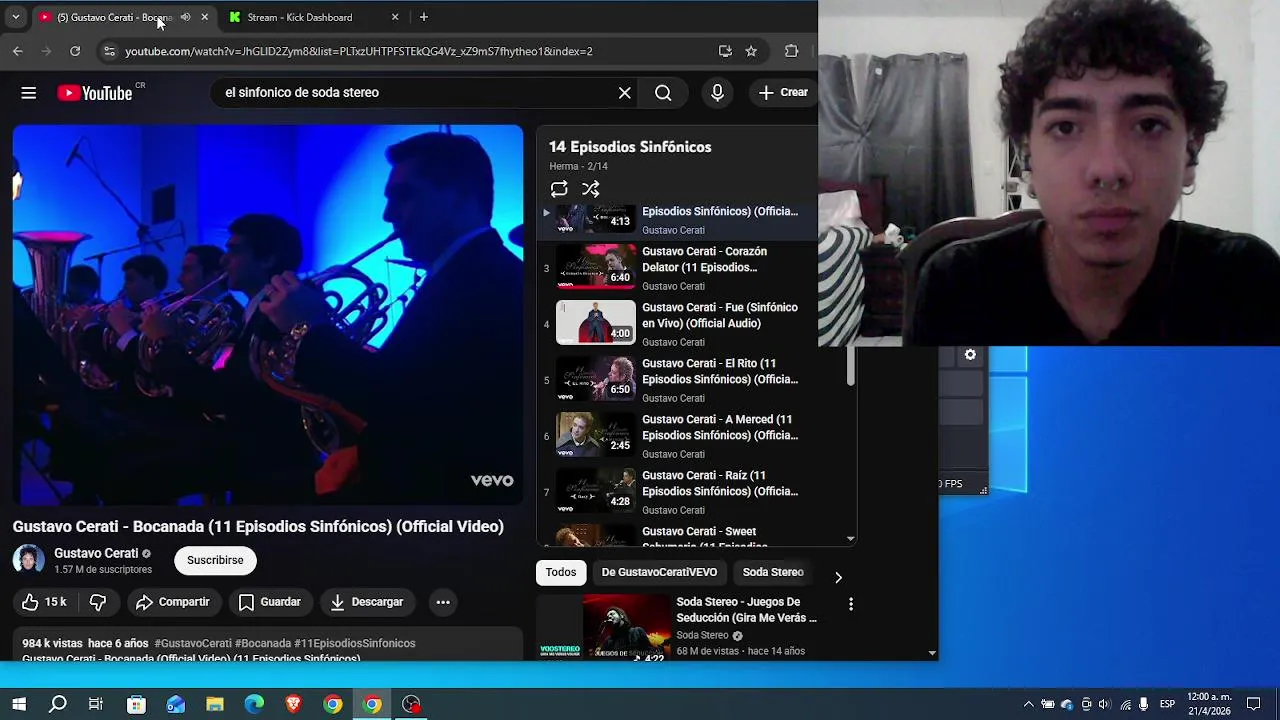Play El Rito from the playlist
This screenshot has width=1280, height=720.
tap(680, 380)
